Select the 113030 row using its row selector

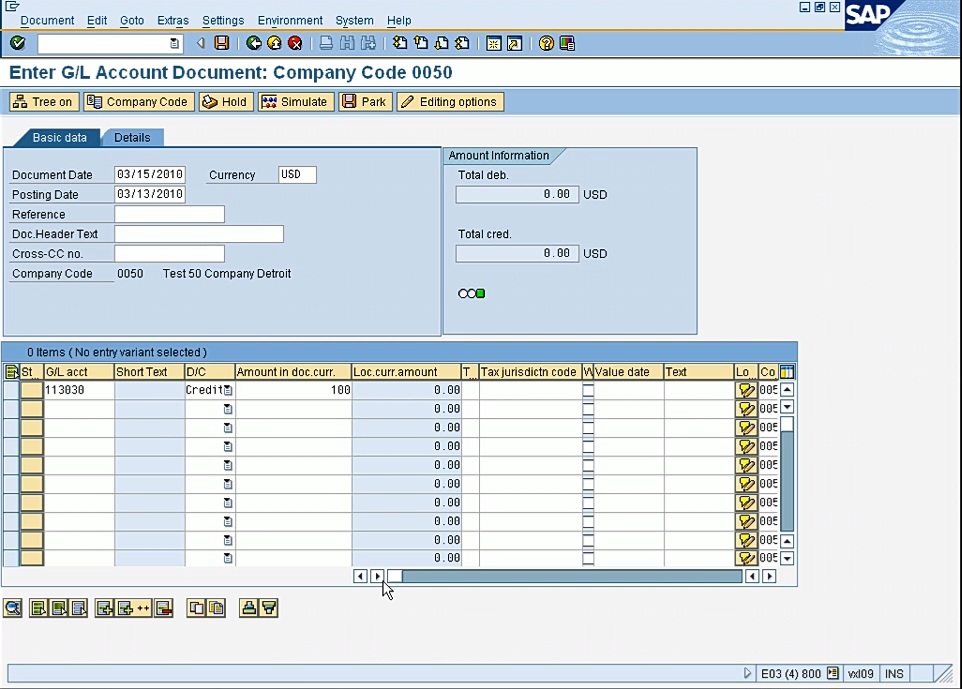tap(11, 390)
